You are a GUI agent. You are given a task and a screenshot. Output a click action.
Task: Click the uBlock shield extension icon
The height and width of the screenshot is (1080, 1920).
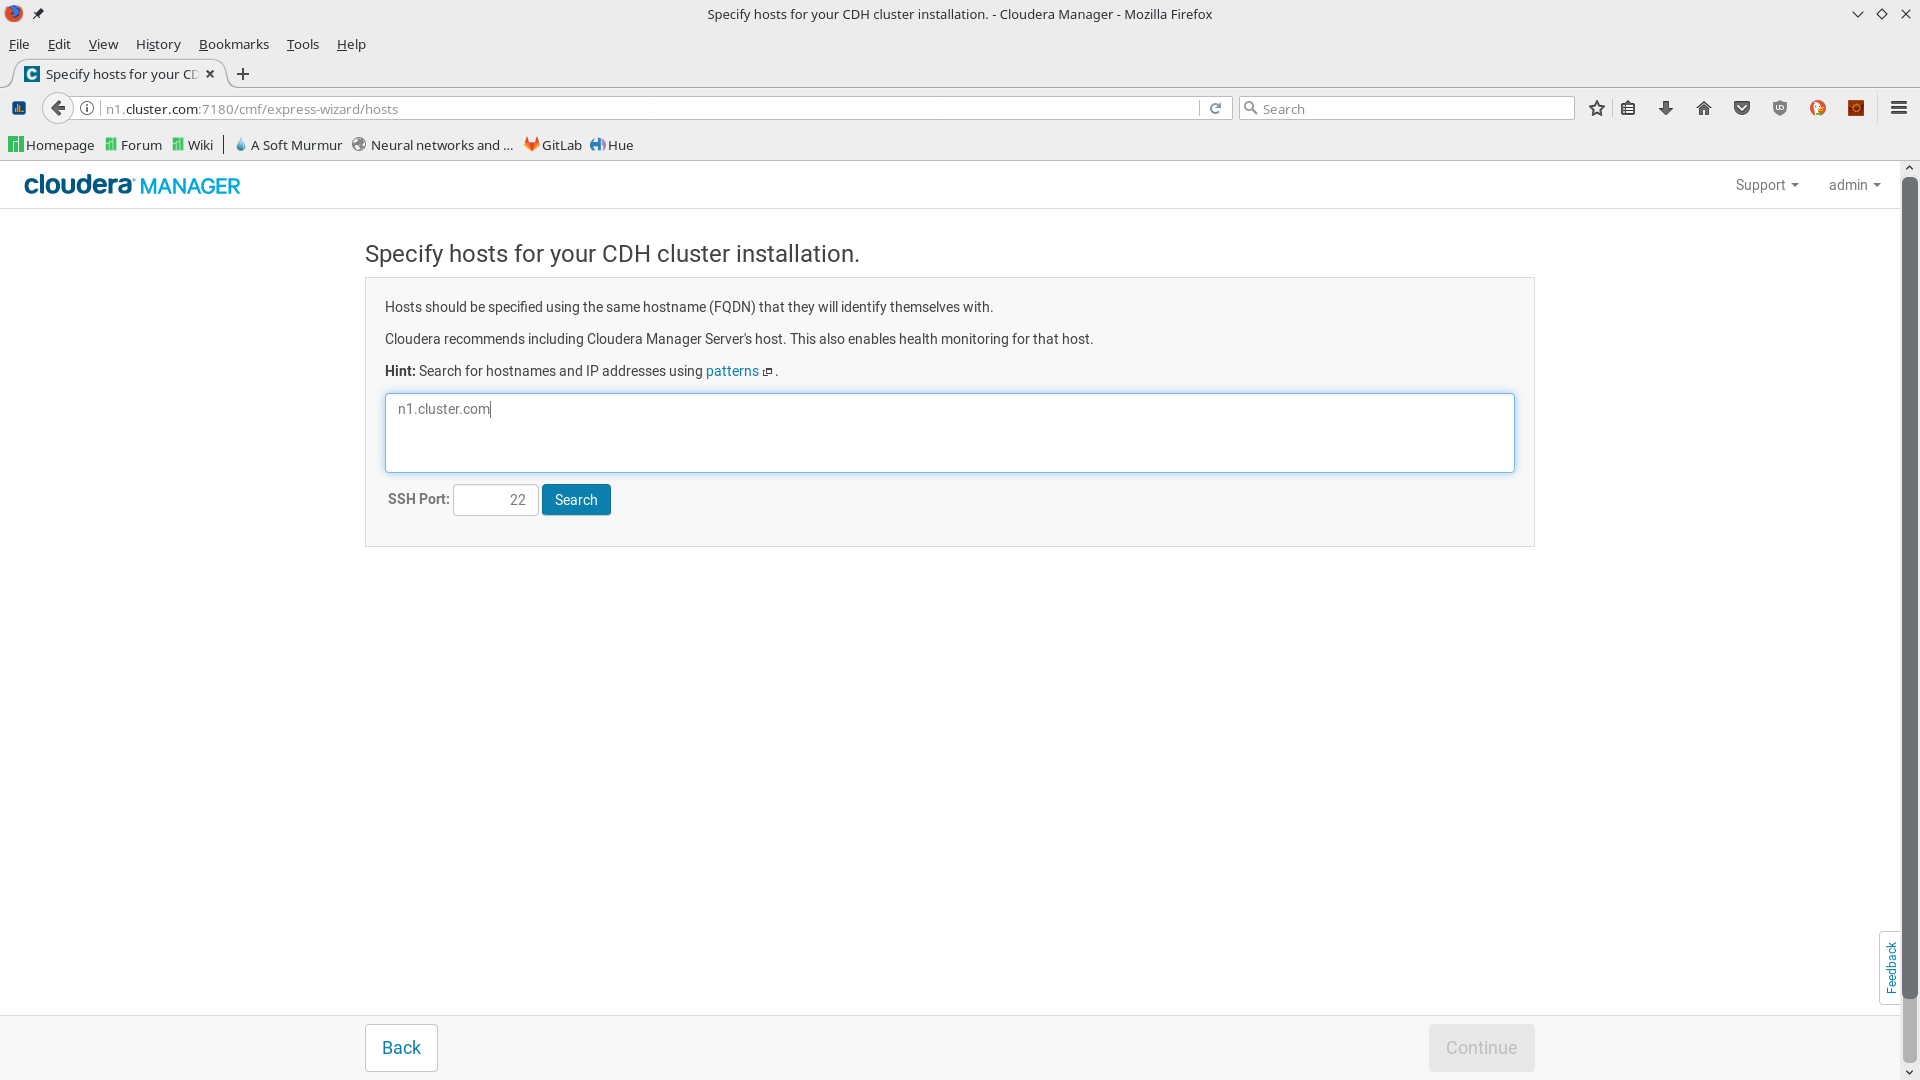(1780, 108)
